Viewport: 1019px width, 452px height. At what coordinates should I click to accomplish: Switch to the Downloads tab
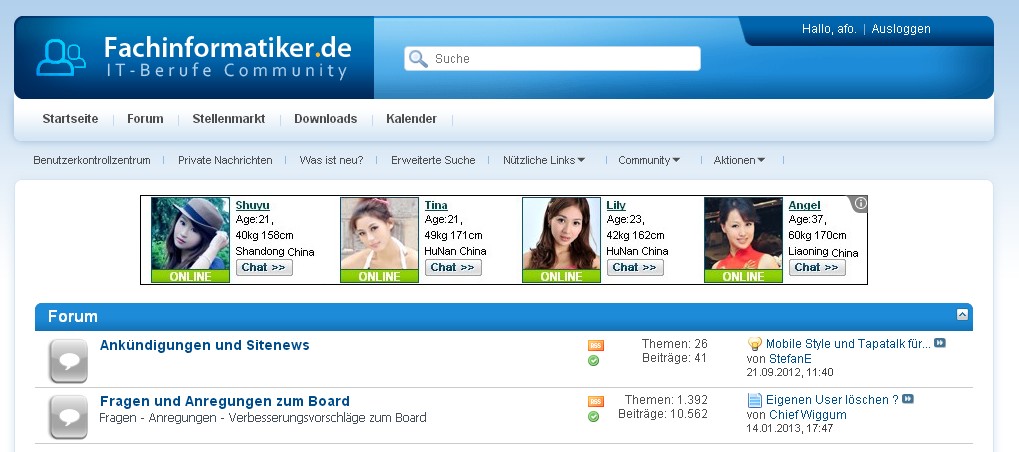[x=326, y=119]
